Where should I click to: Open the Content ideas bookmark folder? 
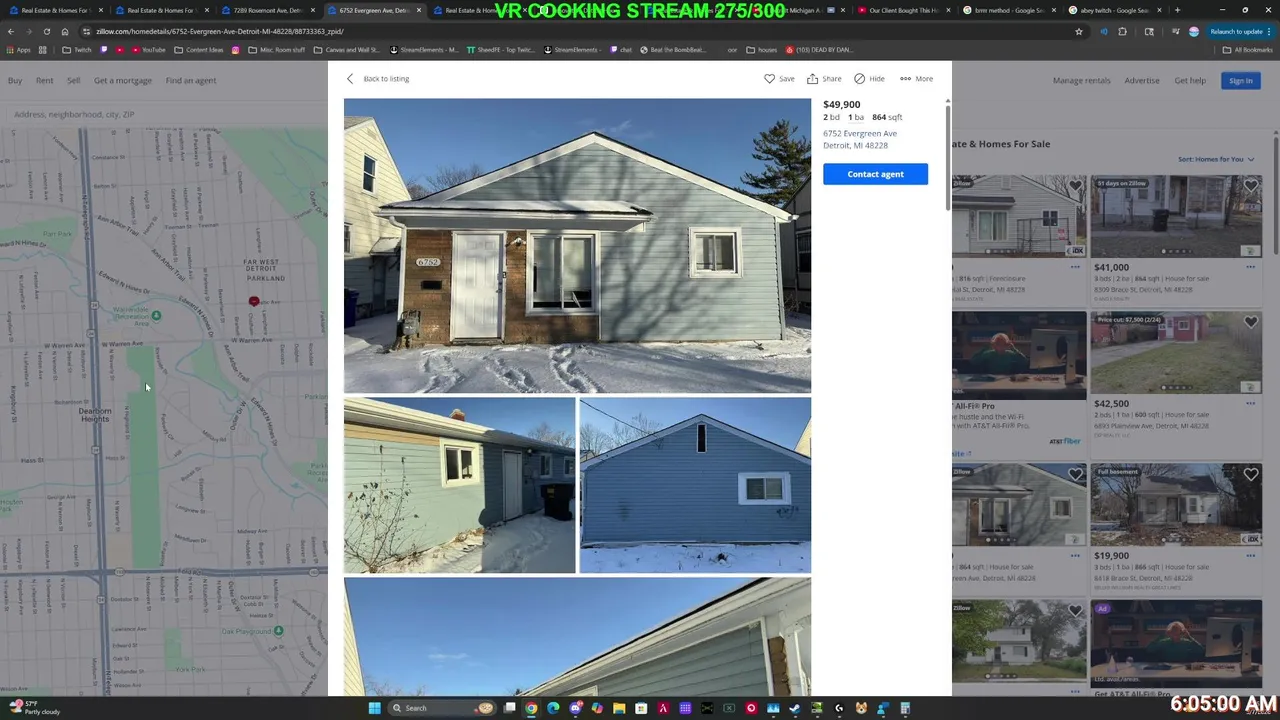(x=199, y=49)
